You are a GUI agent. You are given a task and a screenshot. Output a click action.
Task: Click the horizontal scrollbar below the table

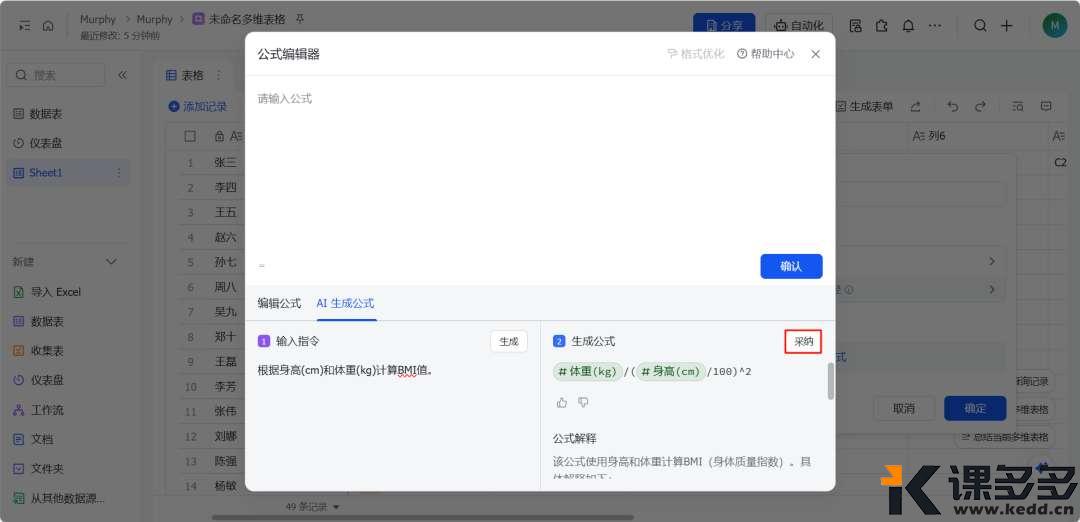(x=424, y=517)
